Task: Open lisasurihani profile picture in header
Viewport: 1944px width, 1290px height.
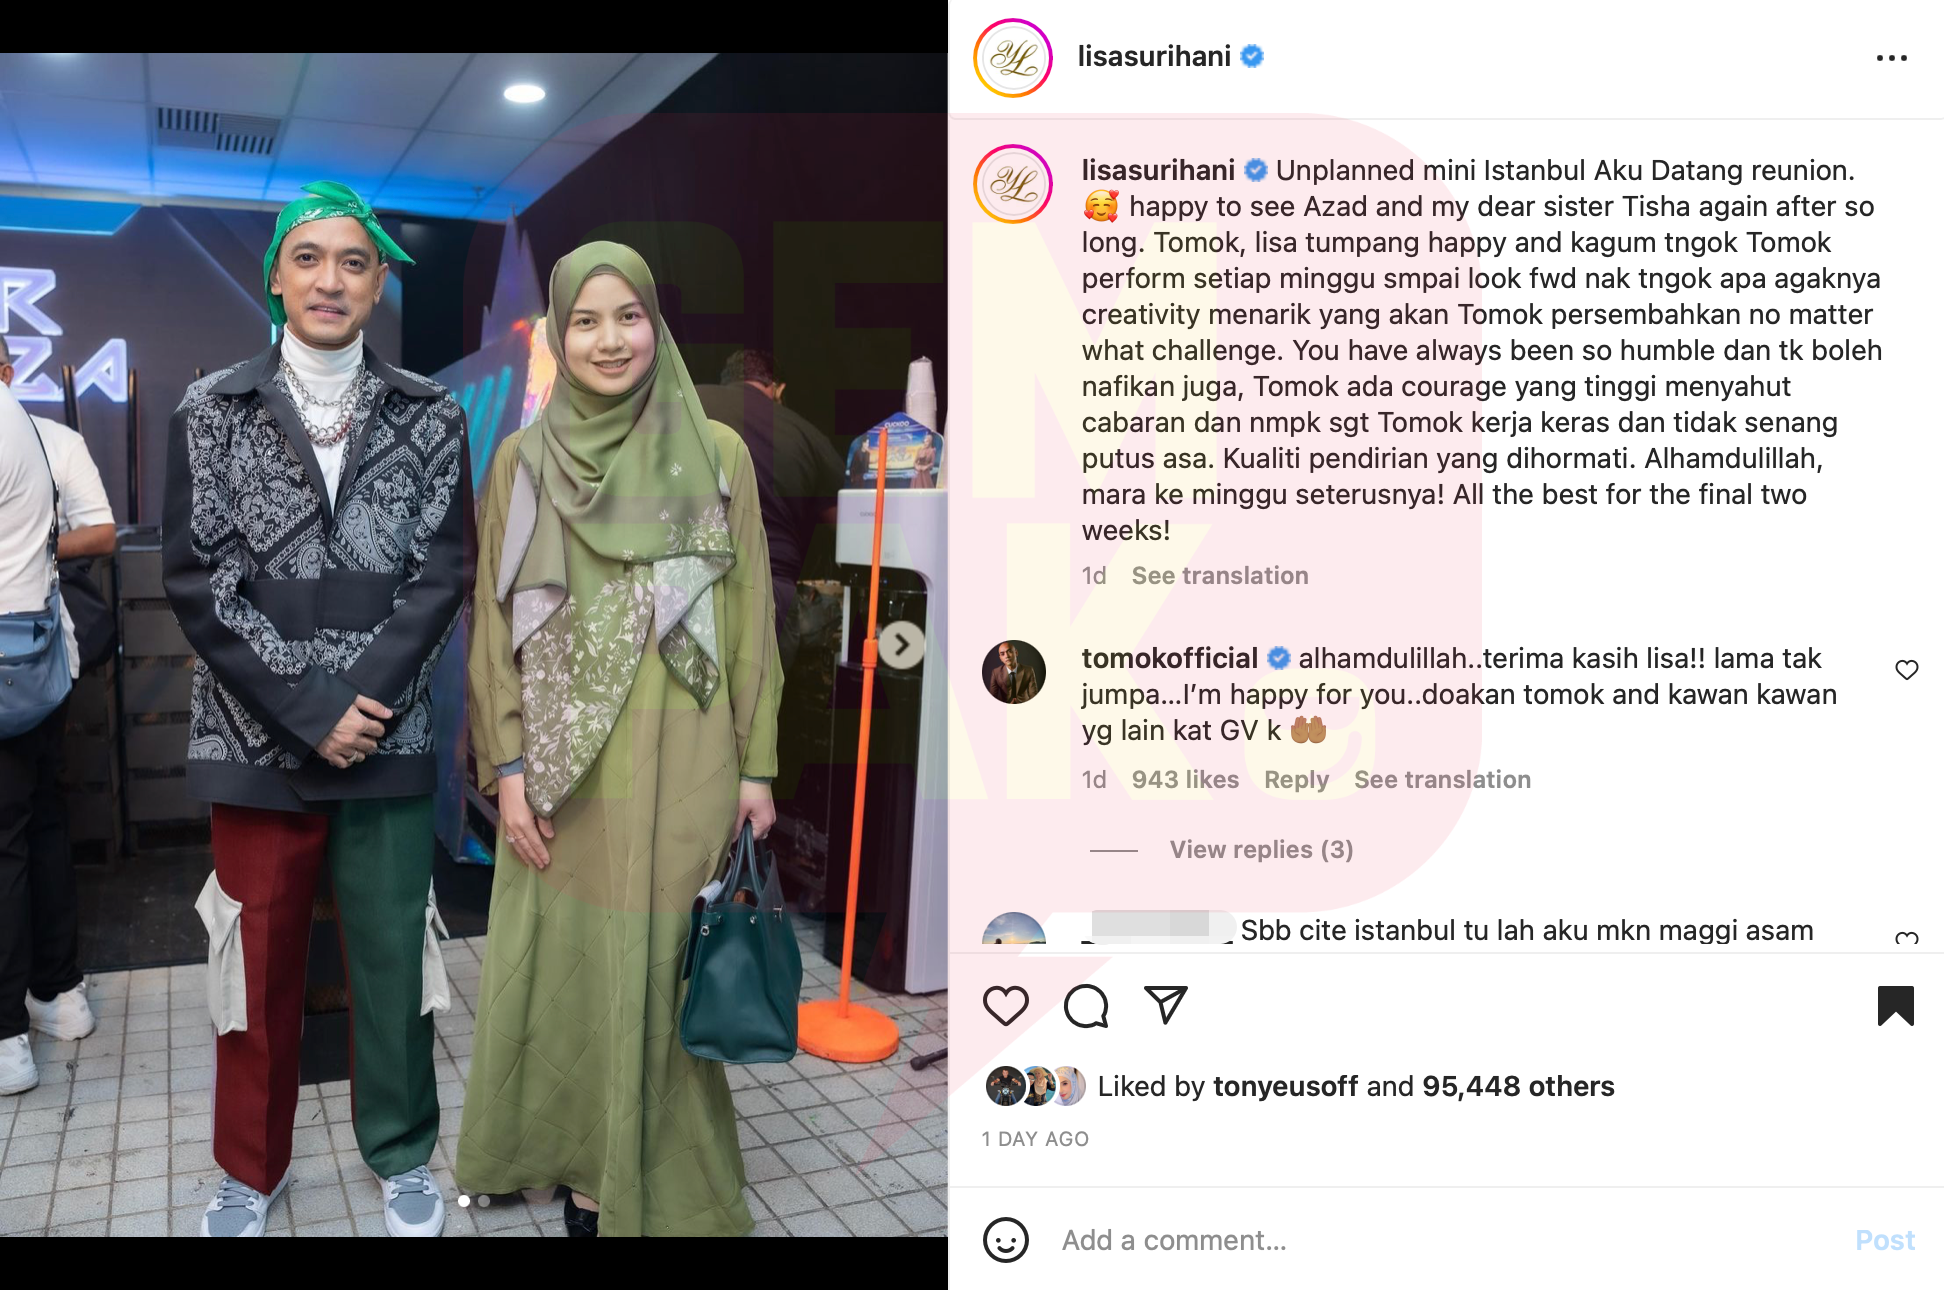Action: (1013, 58)
